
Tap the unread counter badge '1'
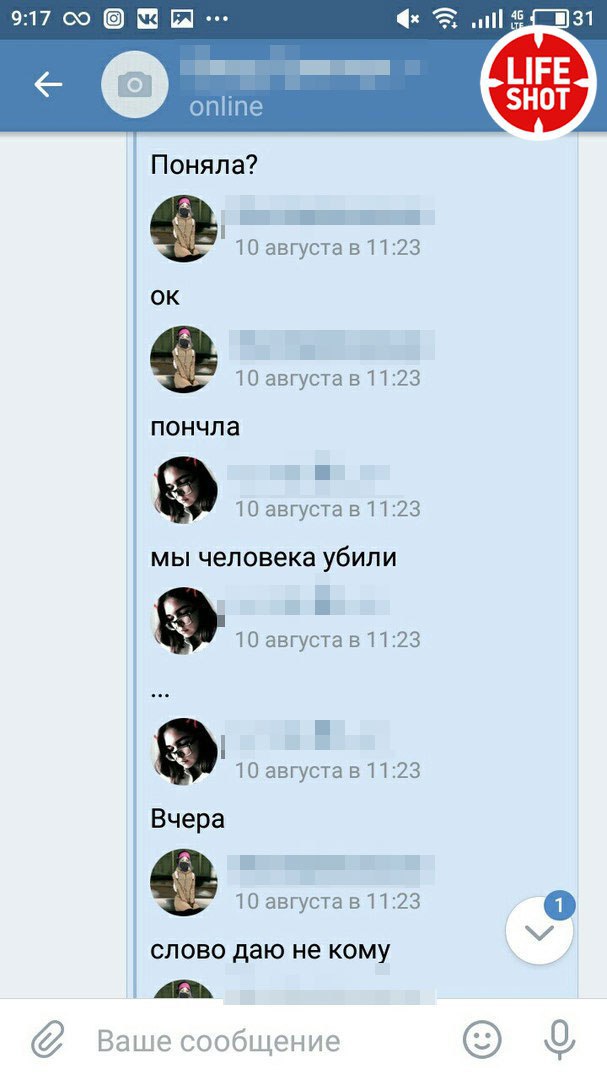point(559,905)
